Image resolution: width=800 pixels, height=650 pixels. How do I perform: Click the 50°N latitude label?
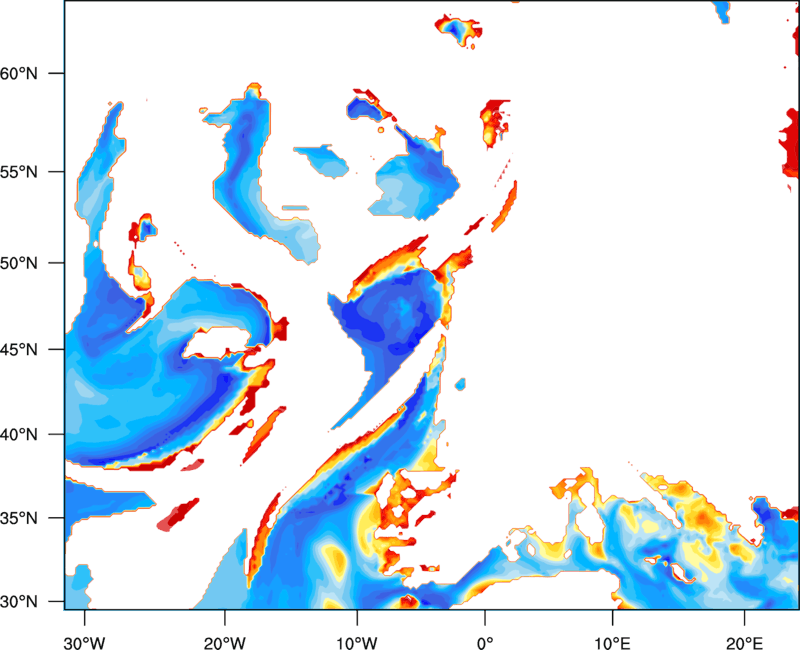(19, 263)
